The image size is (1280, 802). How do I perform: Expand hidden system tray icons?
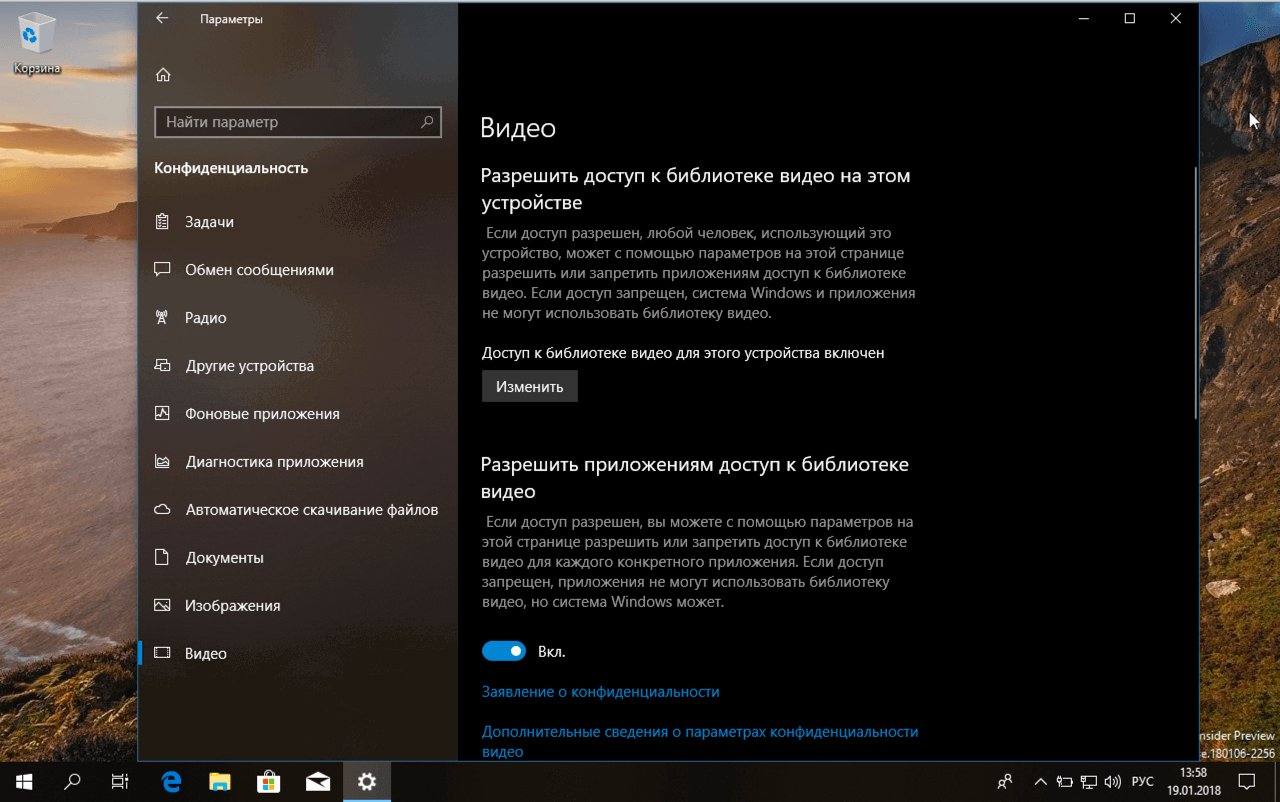1040,781
